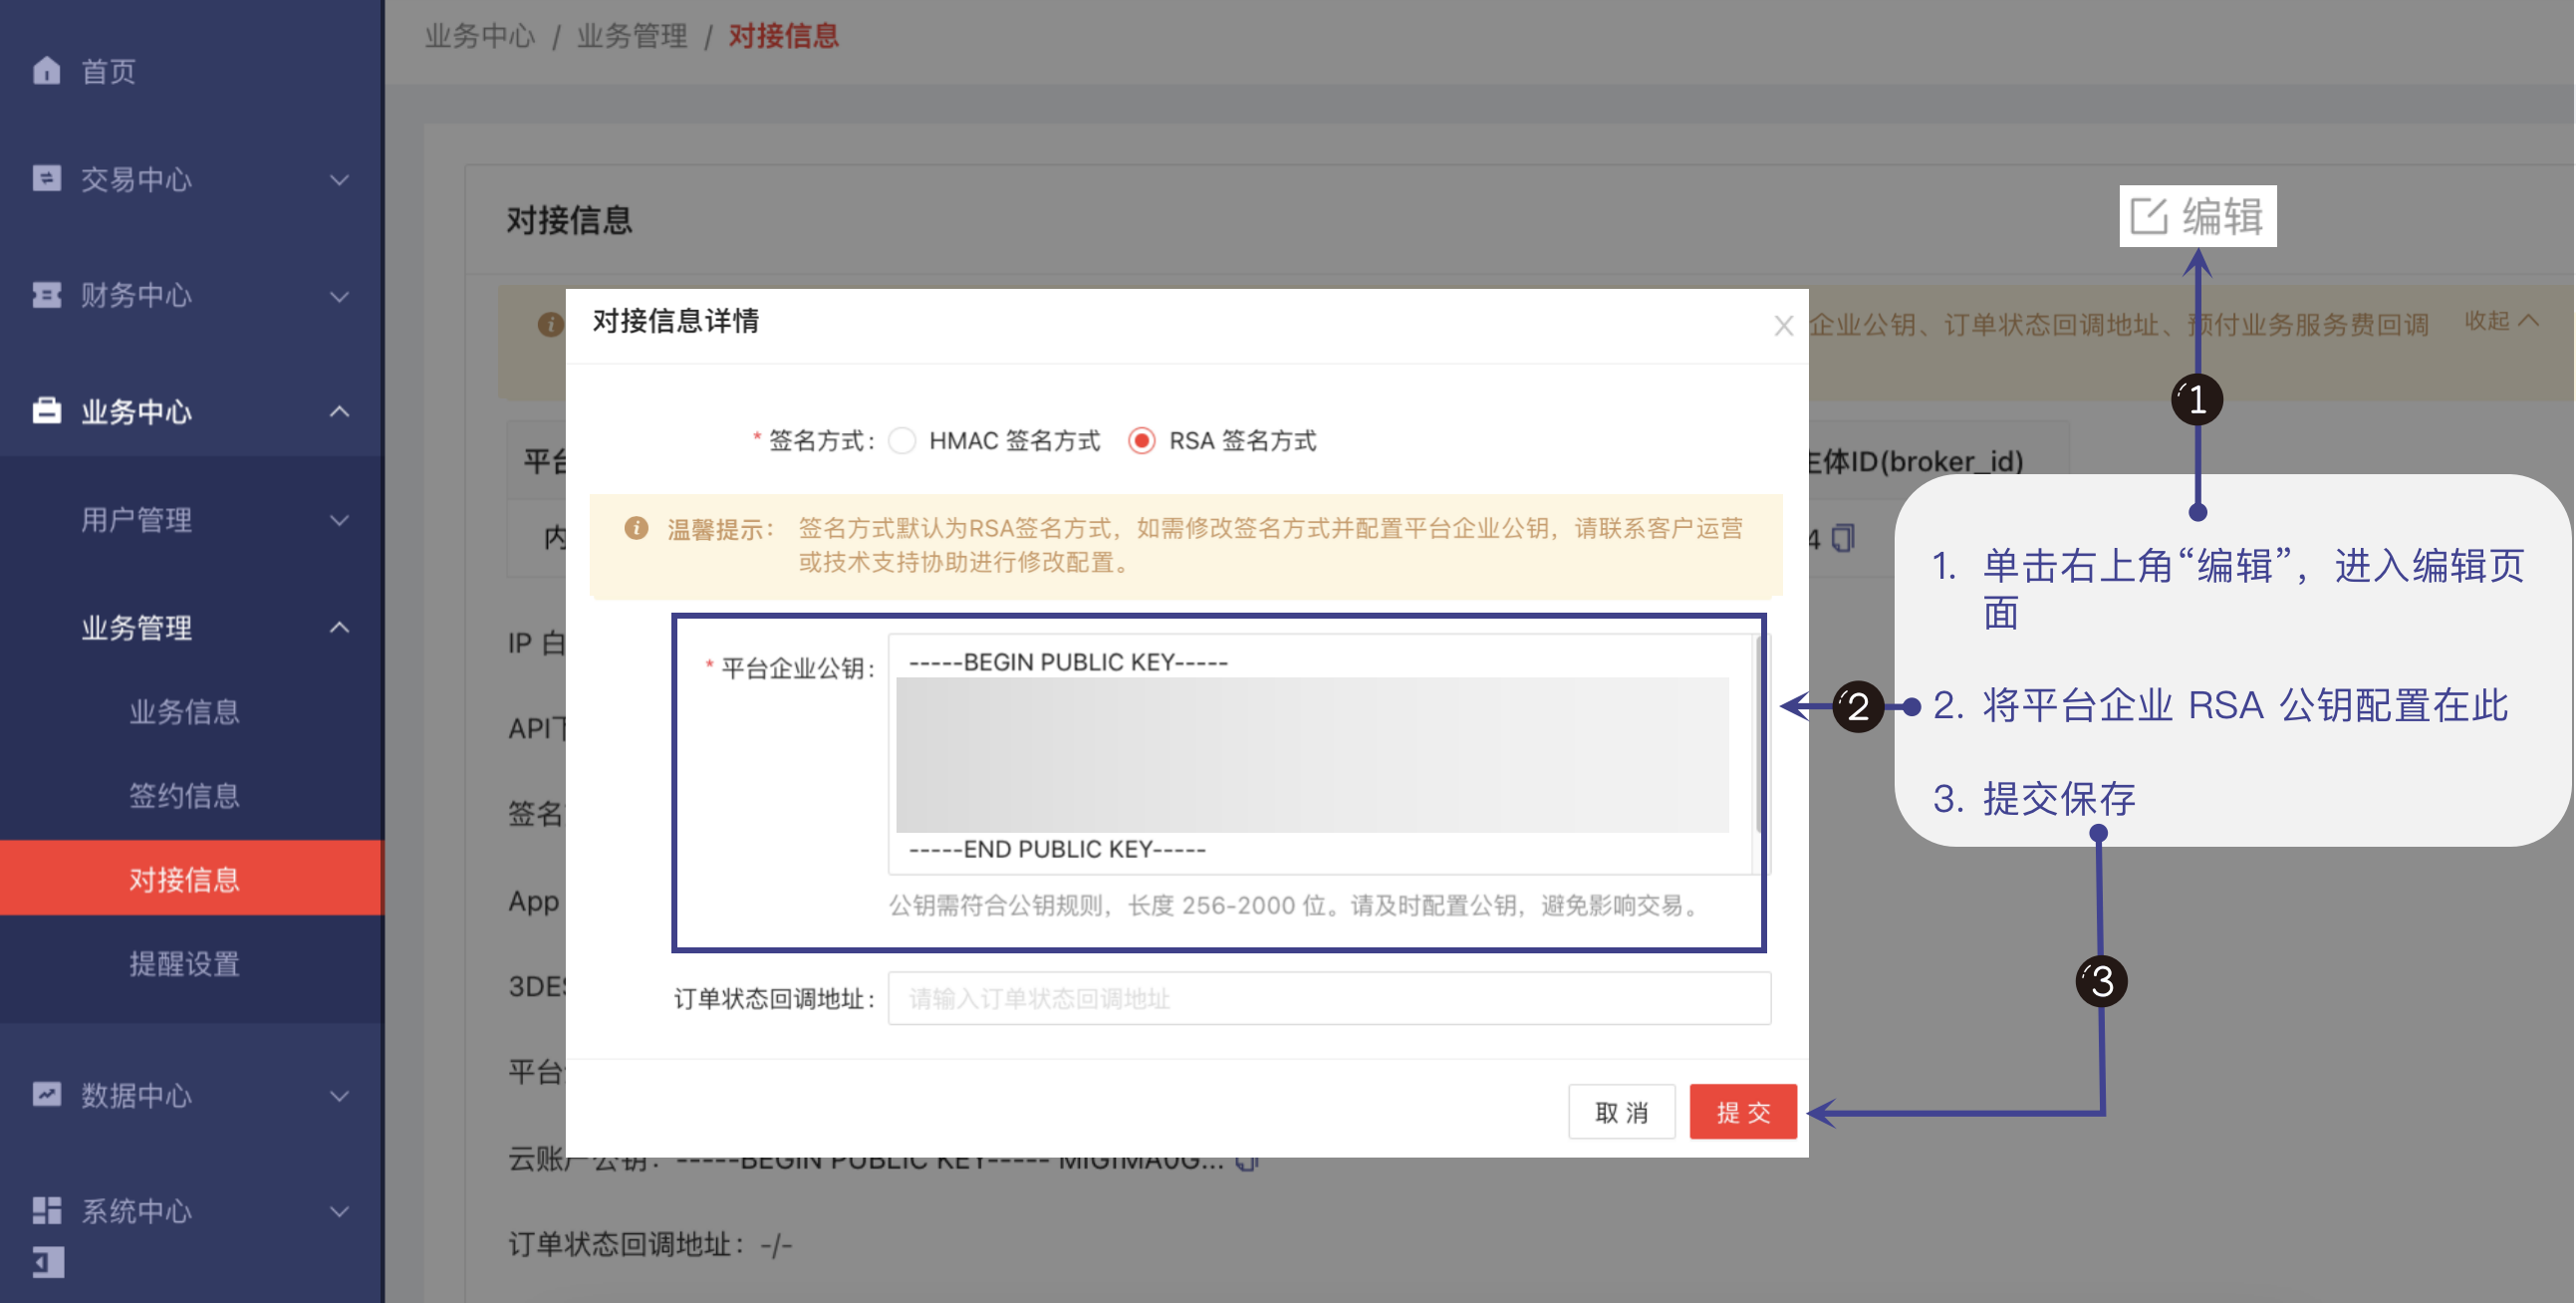Screen dimensions: 2576x1303
Task: Click the 对接信息 breadcrumb
Action: pyautogui.click(x=783, y=36)
